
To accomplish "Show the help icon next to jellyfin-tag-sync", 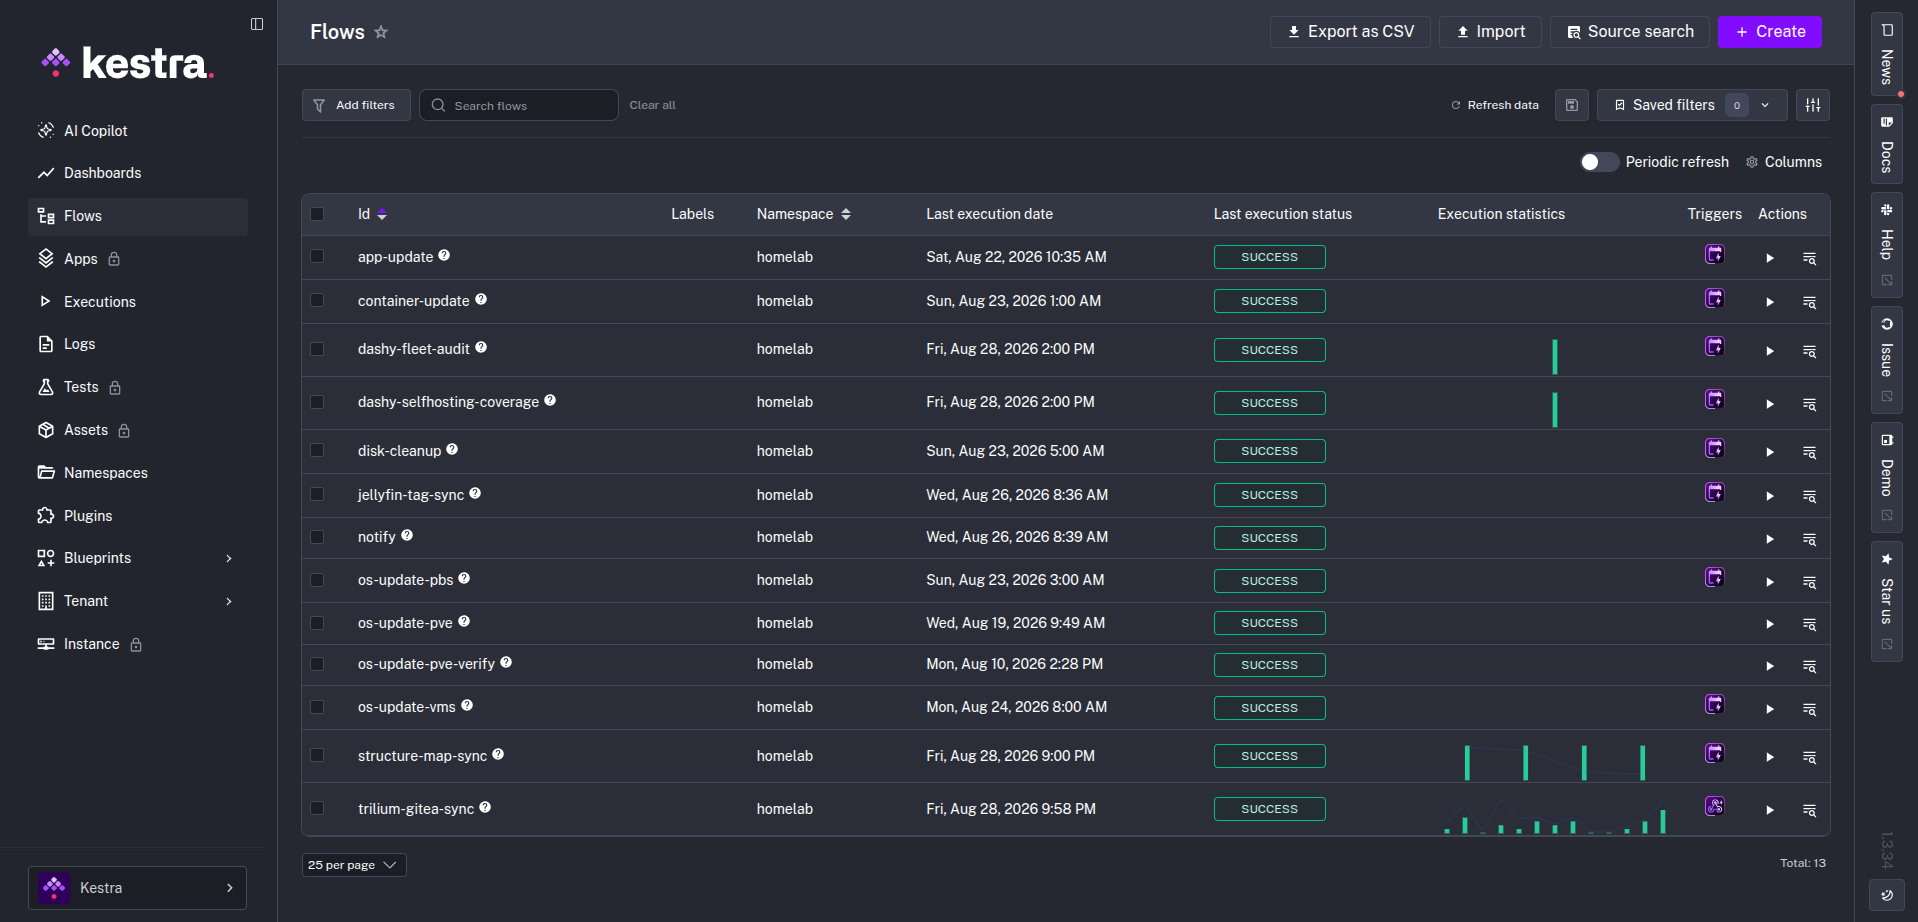I will tap(475, 493).
